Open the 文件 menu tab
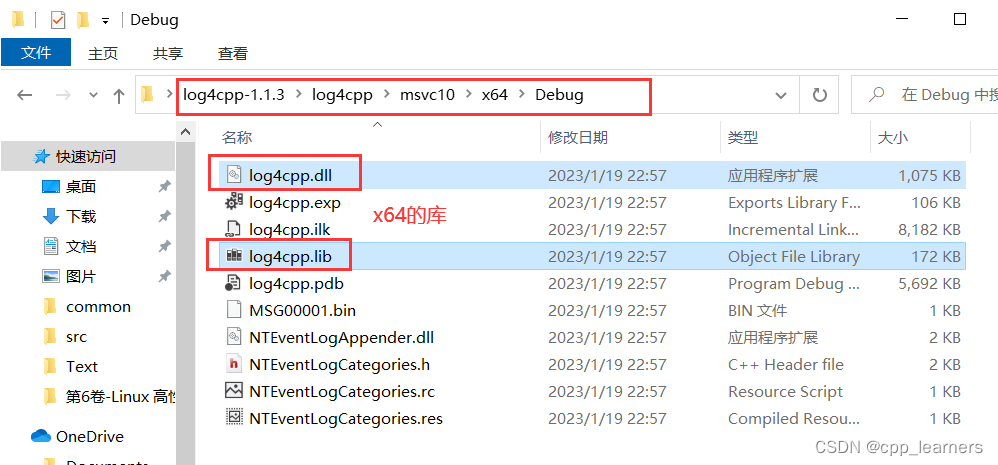 point(36,53)
